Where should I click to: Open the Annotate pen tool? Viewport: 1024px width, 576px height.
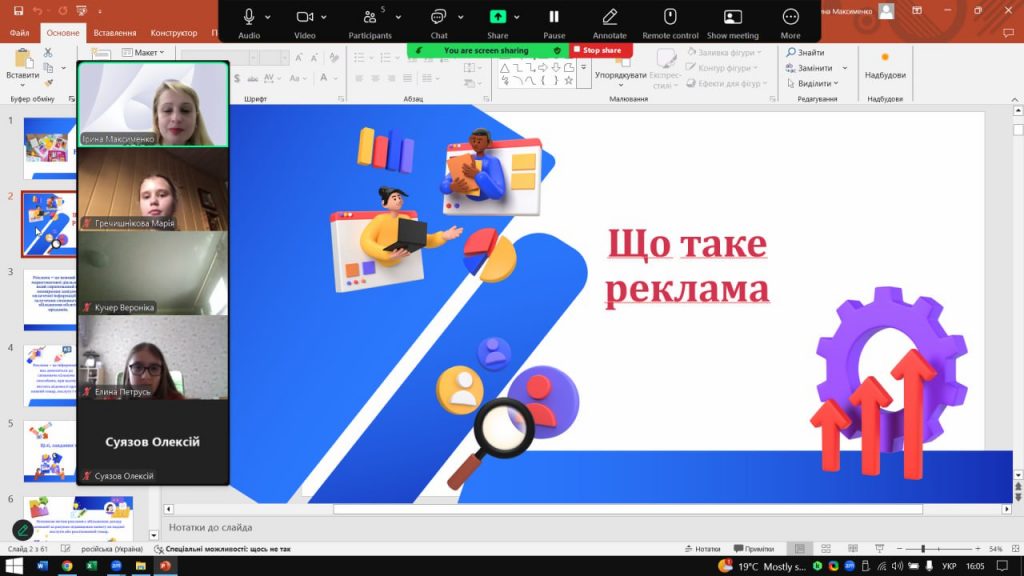(x=609, y=17)
